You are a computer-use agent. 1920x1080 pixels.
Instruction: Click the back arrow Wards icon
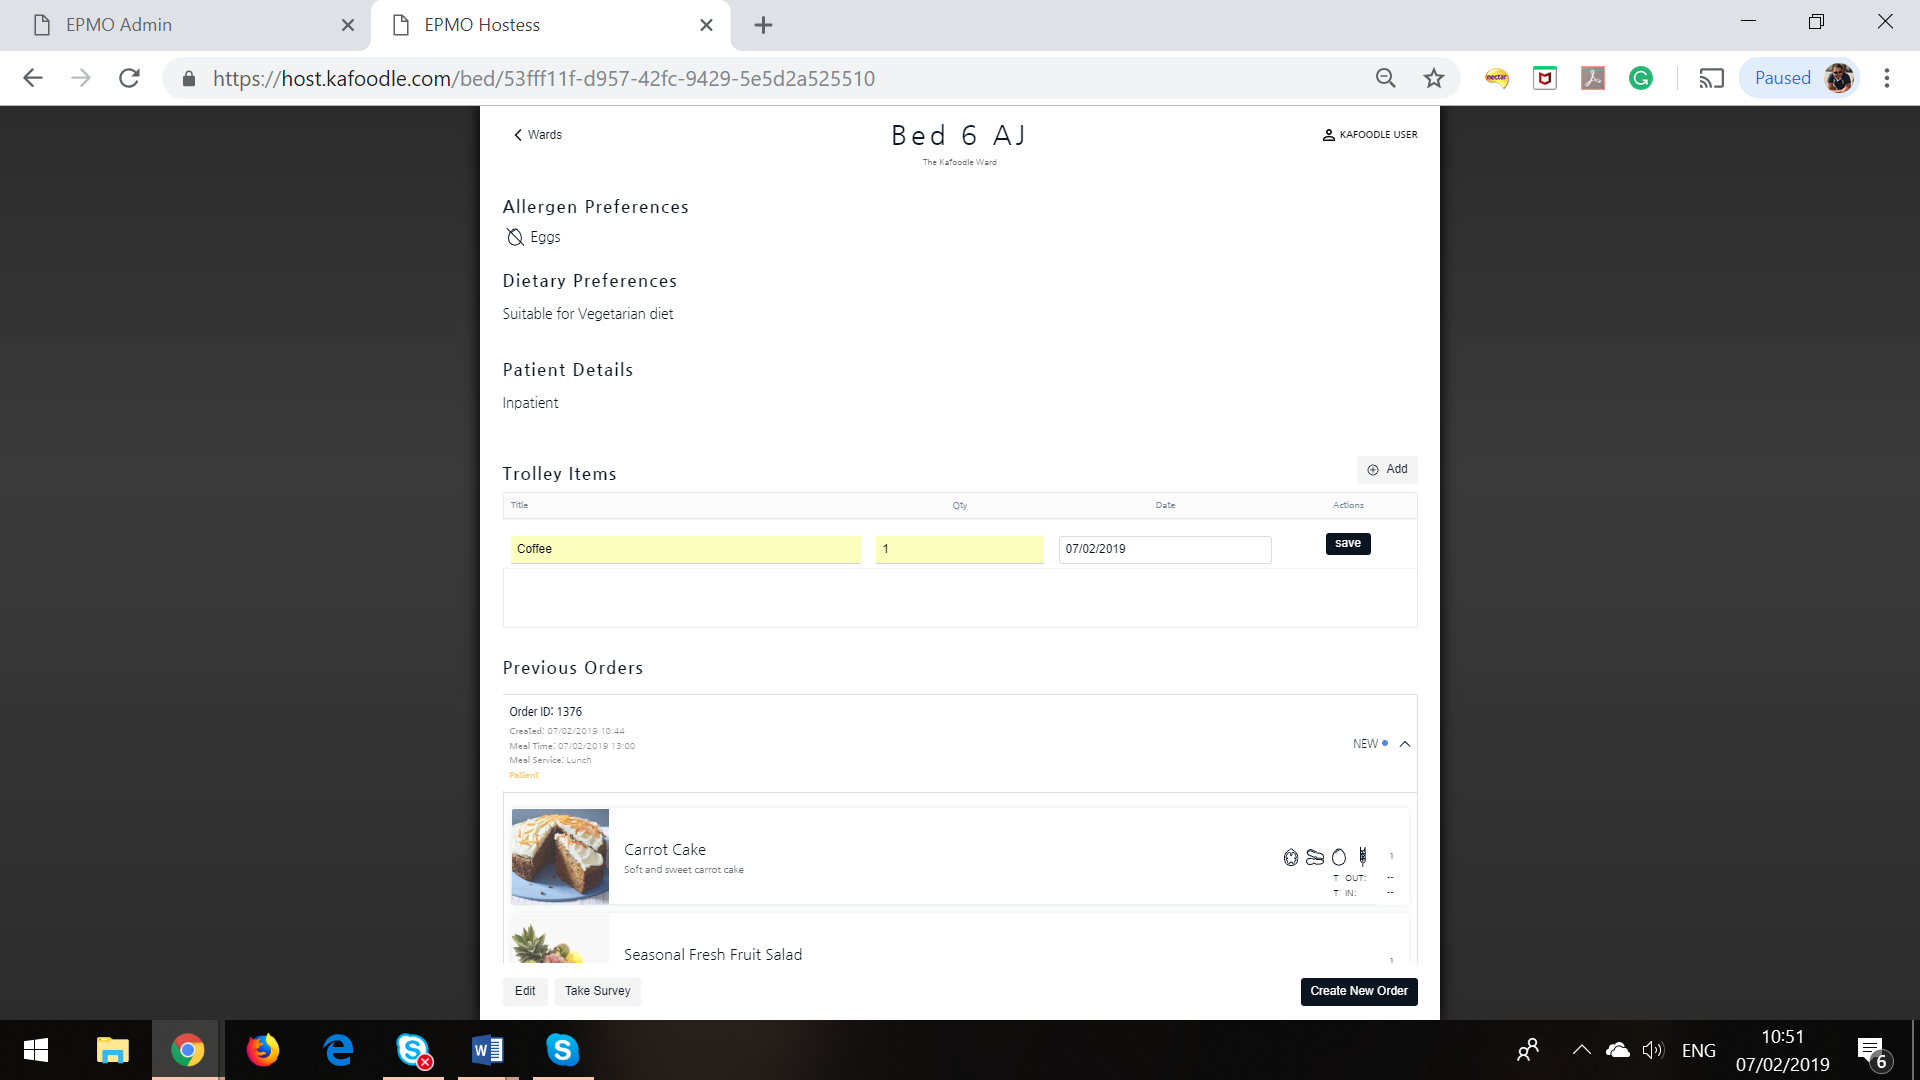pos(537,133)
